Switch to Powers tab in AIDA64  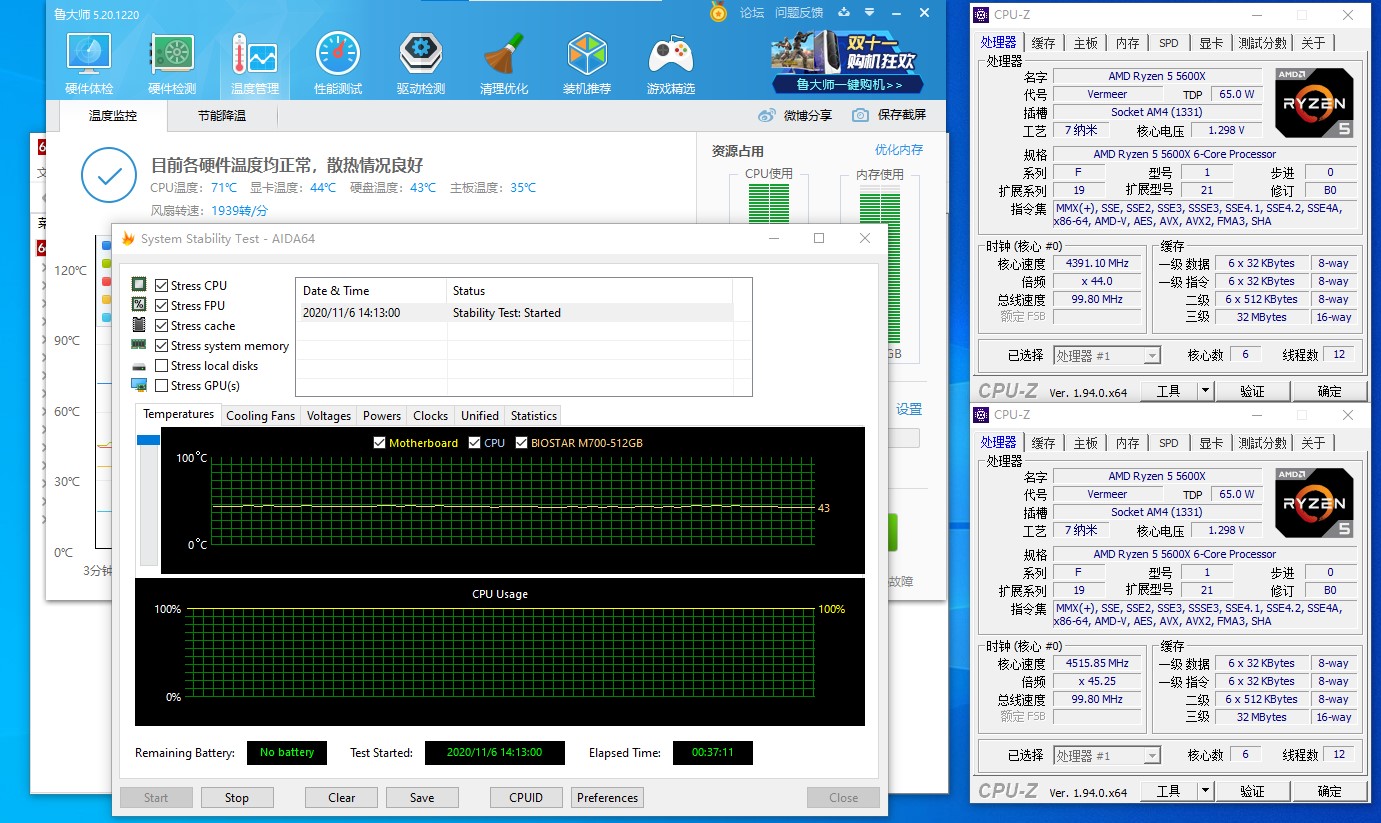(x=382, y=416)
